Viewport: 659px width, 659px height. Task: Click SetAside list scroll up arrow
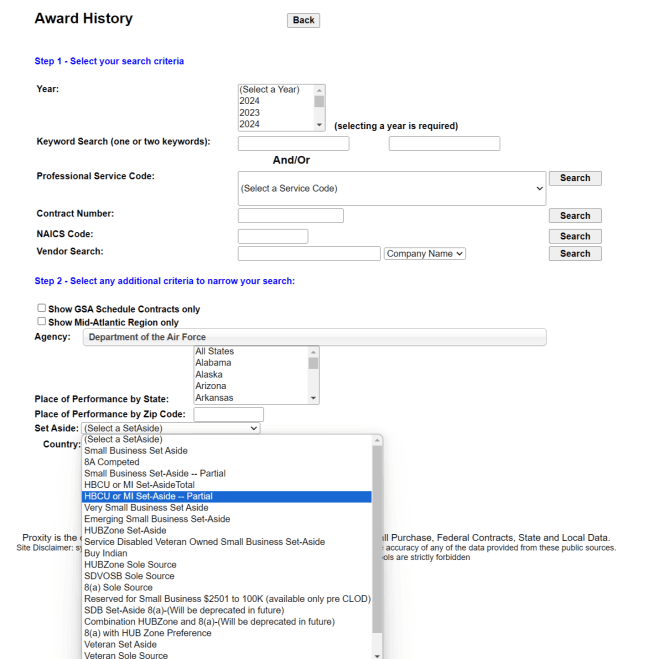[x=377, y=440]
